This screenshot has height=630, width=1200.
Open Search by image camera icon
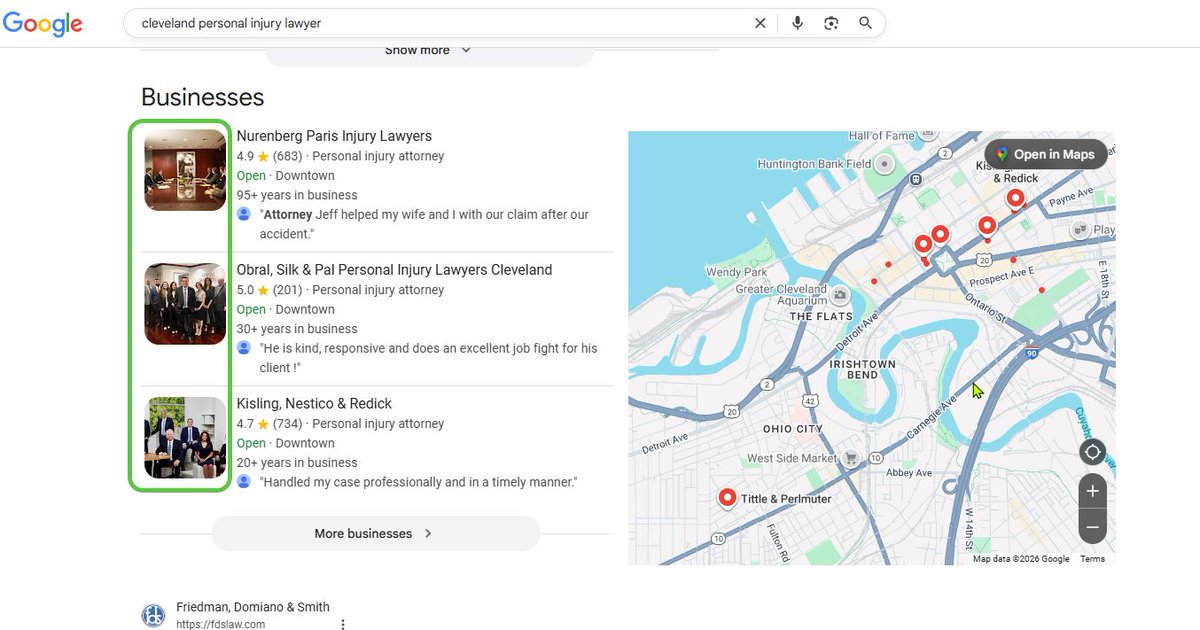[x=831, y=23]
